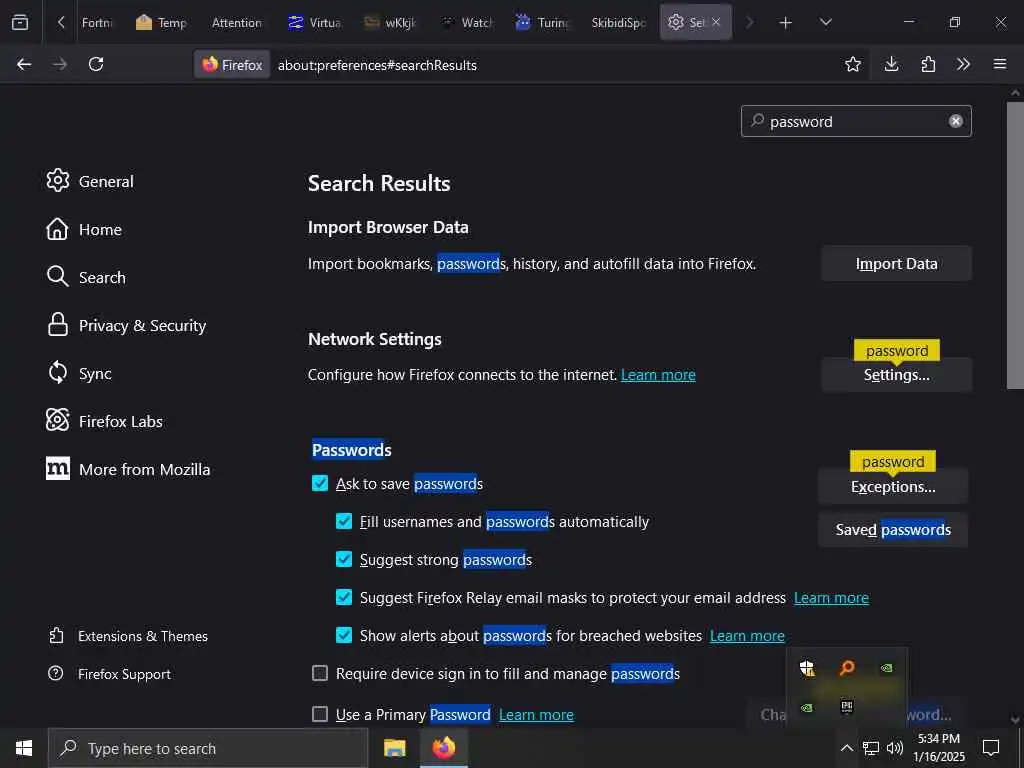1024x768 pixels.
Task: Close the Settings tab
Action: click(716, 22)
